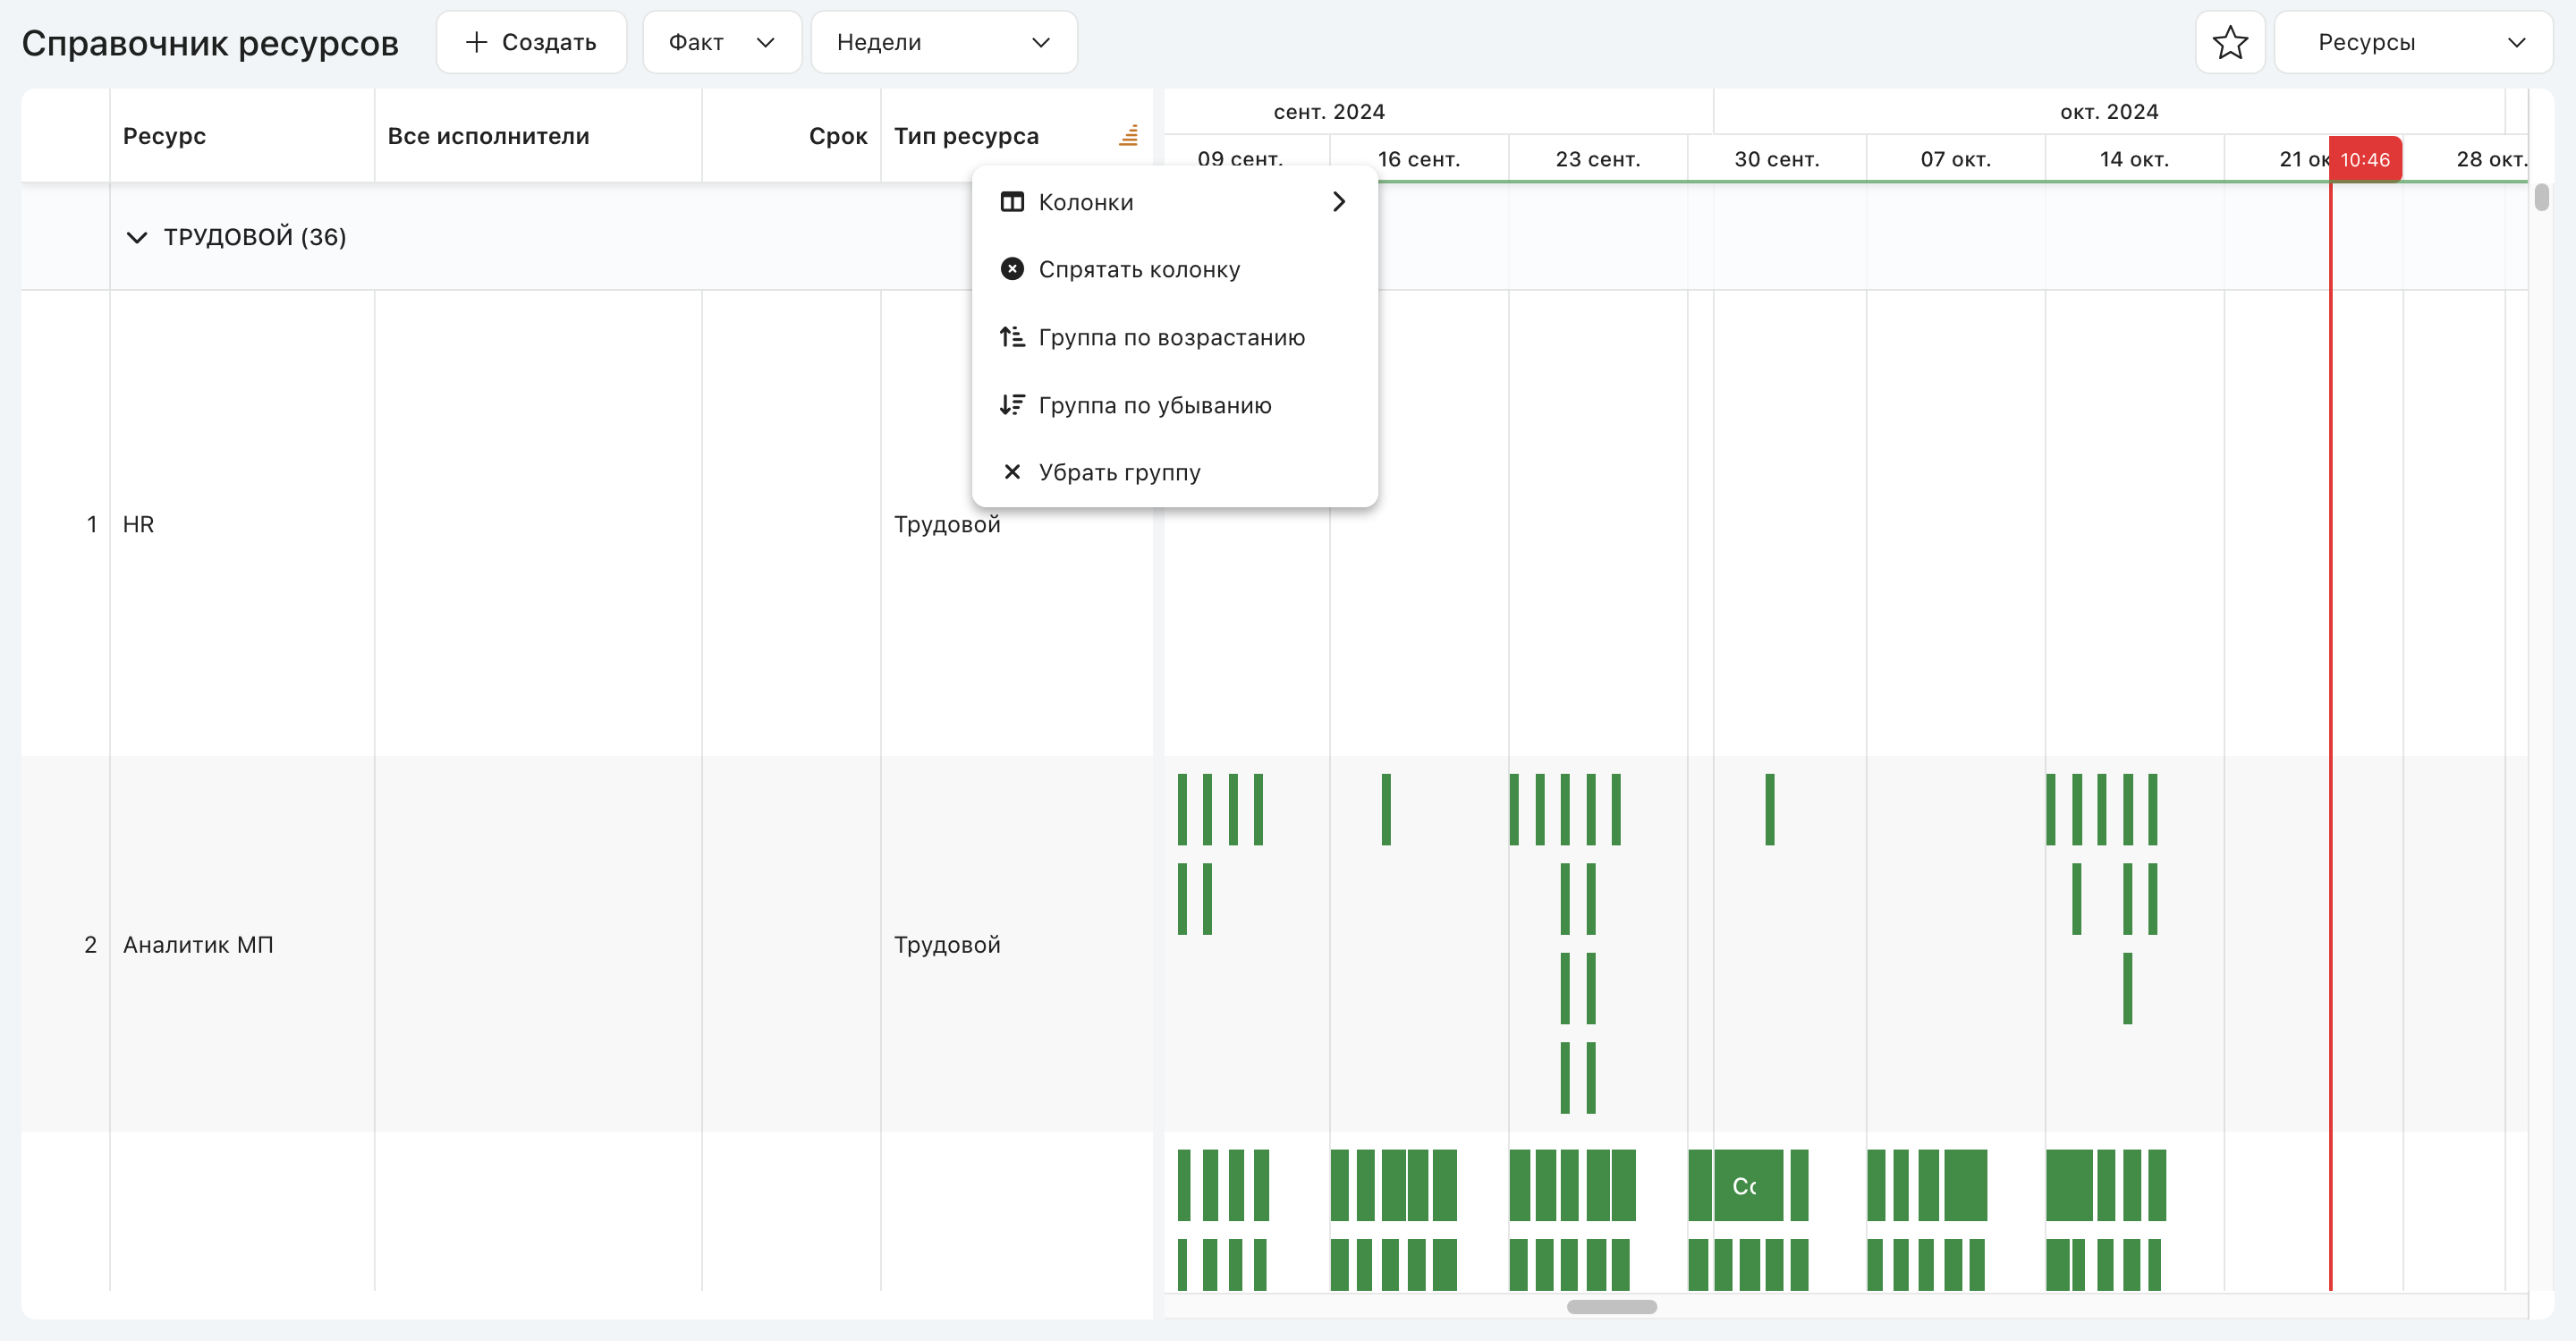Screen dimensions: 2576x1341
Task: Click the Создать button
Action: click(531, 42)
